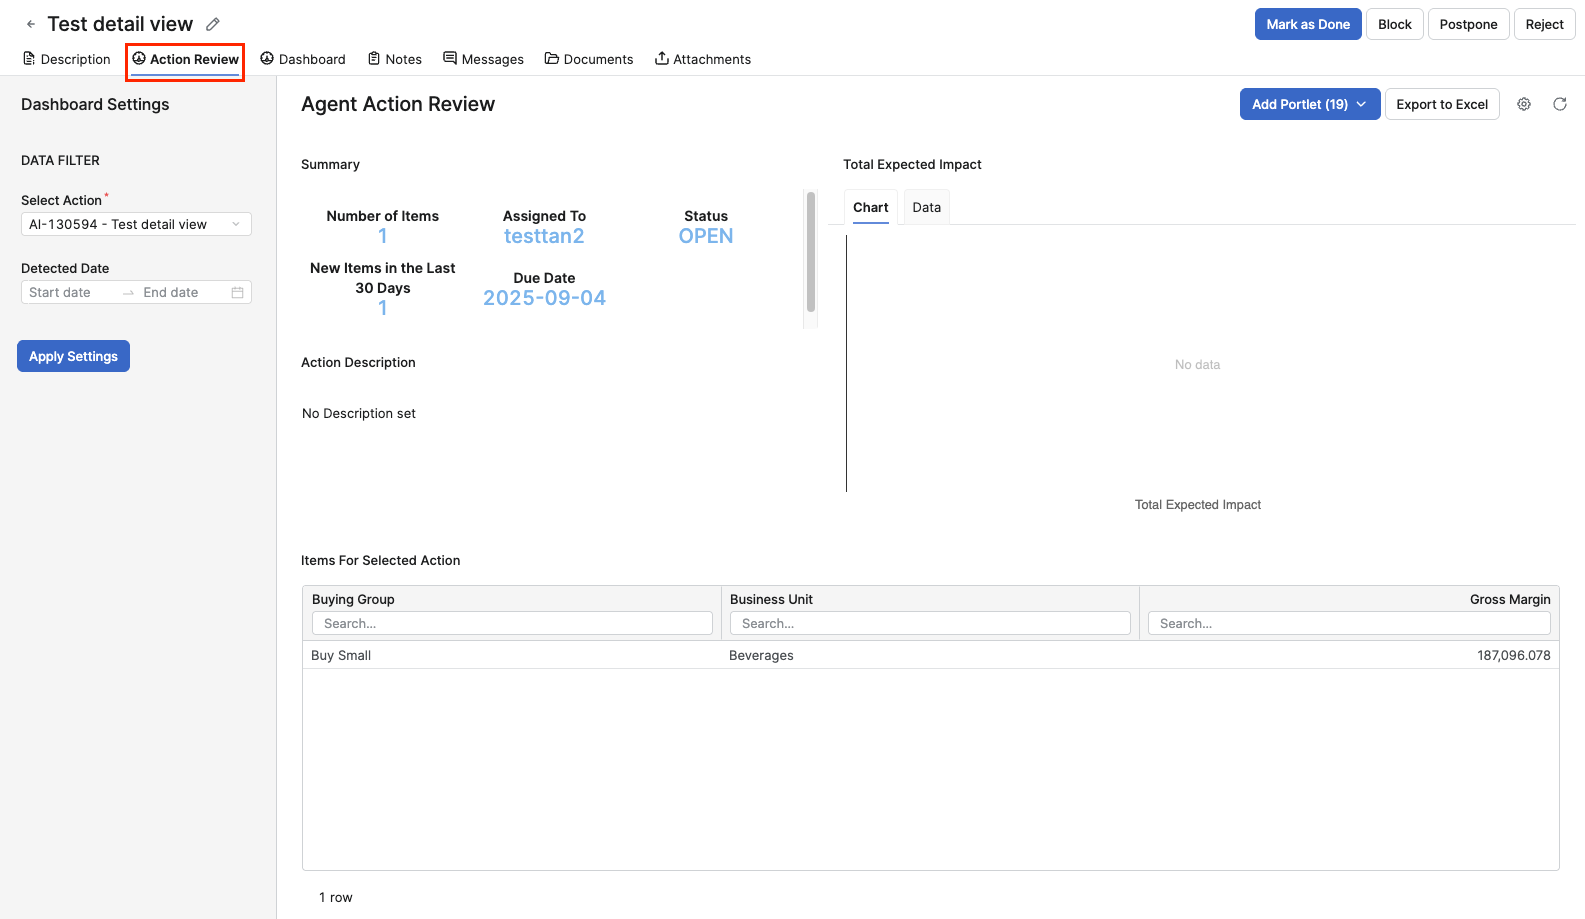Image resolution: width=1585 pixels, height=919 pixels.
Task: Click the OPEN status value
Action: click(x=706, y=236)
